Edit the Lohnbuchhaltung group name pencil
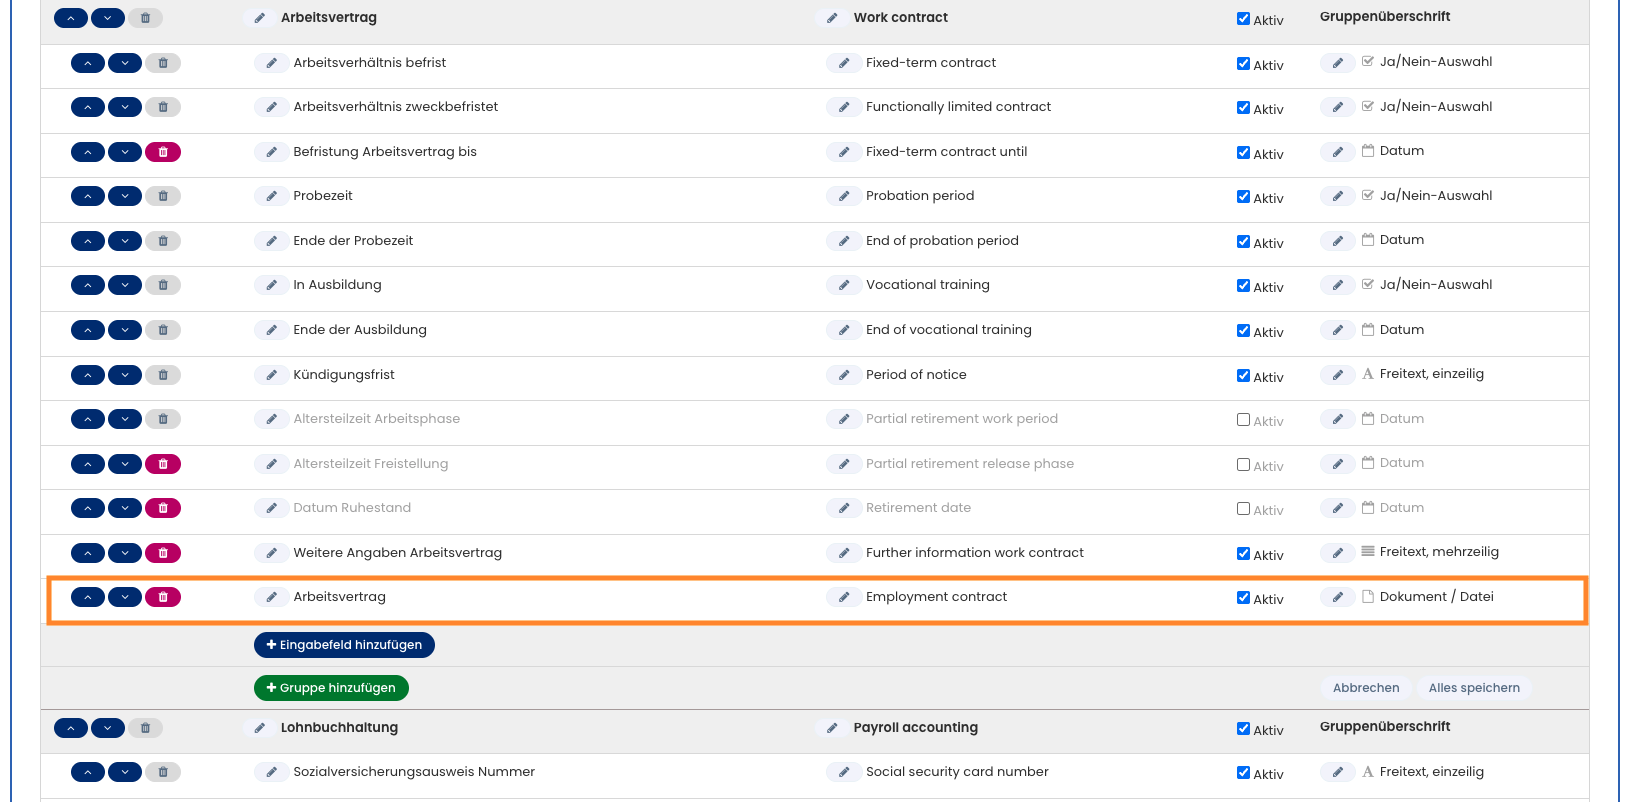 259,728
